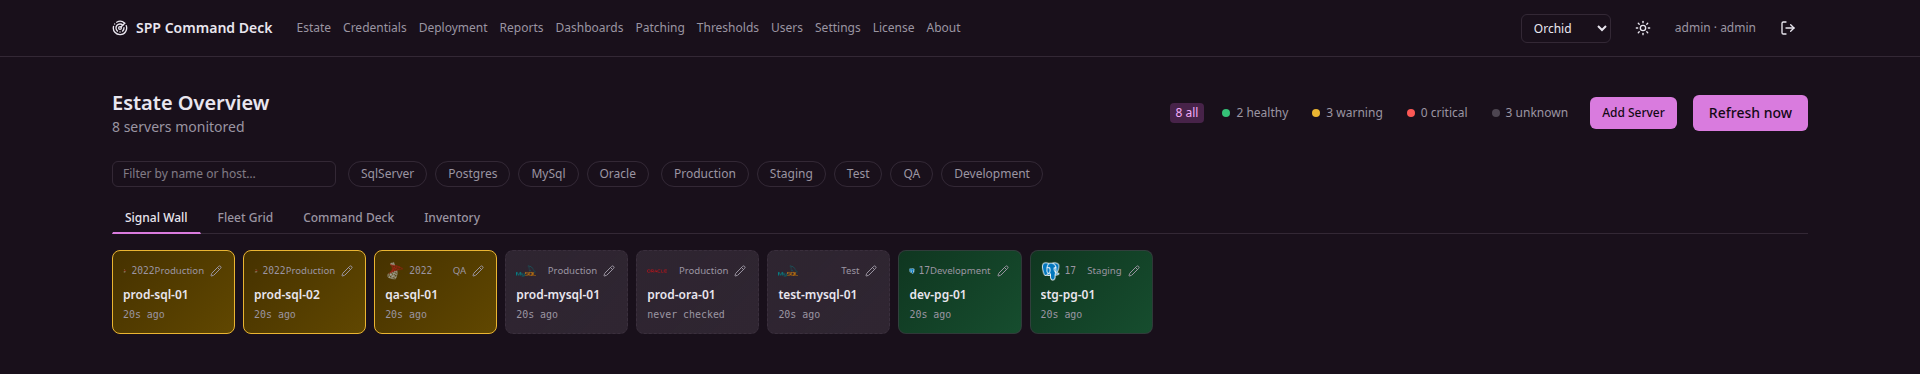Click the Oracle logo on the prod-ora-01 card
This screenshot has width=1920, height=374.
pyautogui.click(x=657, y=271)
